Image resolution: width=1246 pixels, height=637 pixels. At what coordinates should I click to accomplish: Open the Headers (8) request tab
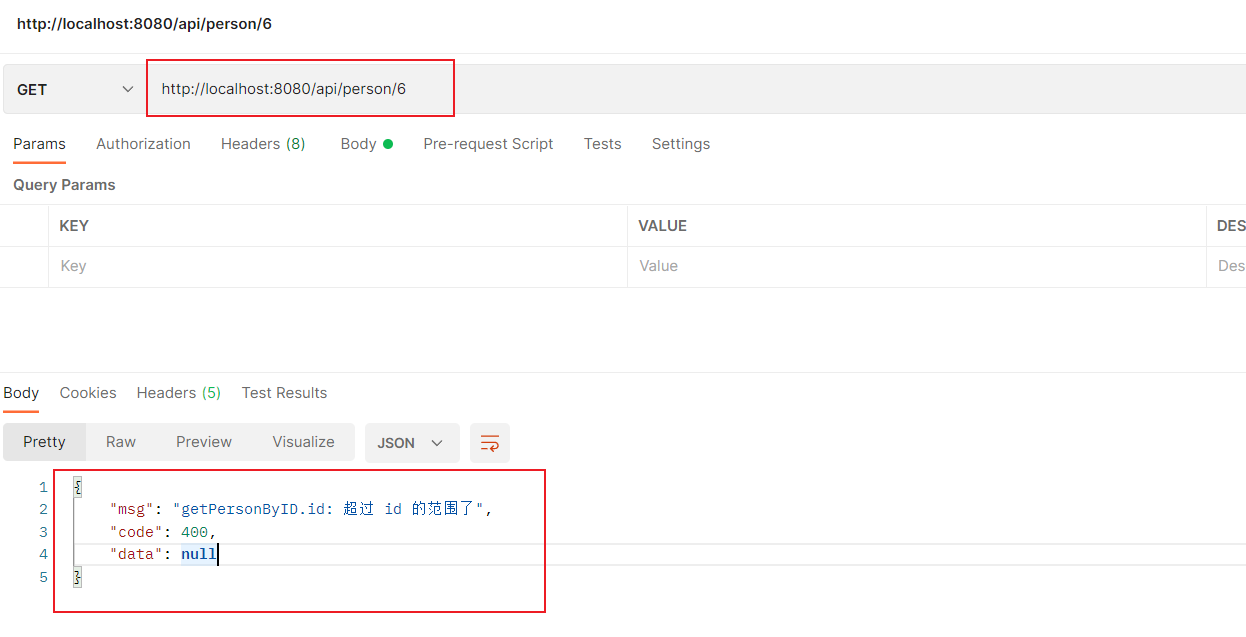(262, 144)
